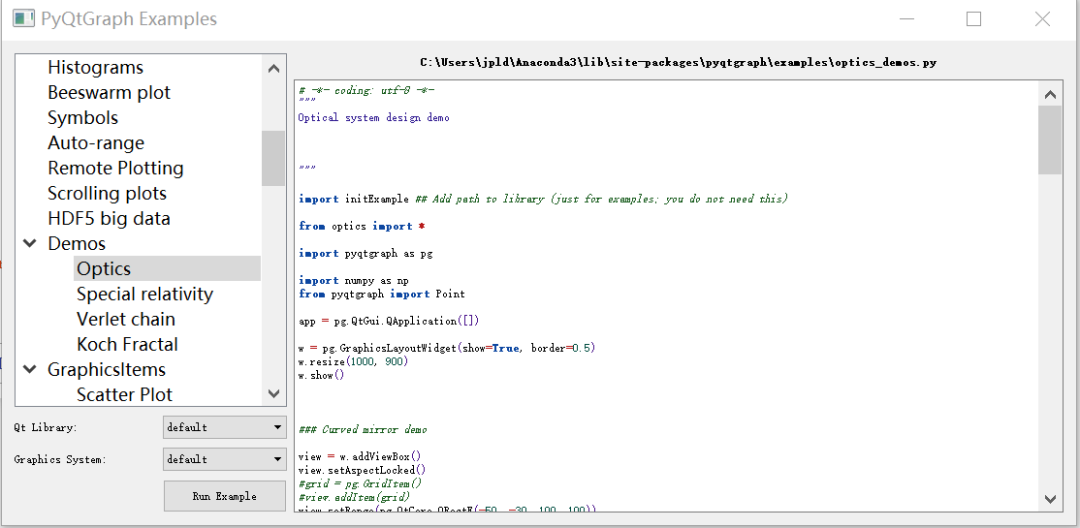Click the Run Example button
The height and width of the screenshot is (528, 1080).
click(x=225, y=496)
